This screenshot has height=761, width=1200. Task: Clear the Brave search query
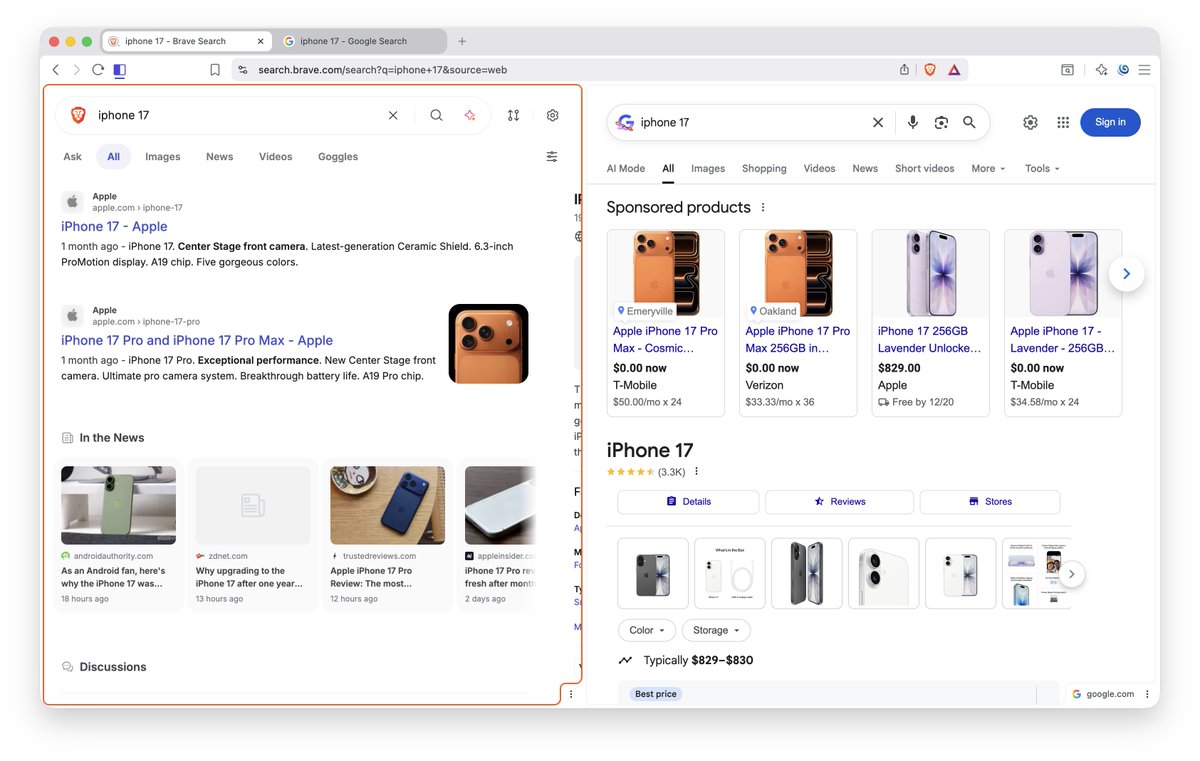pyautogui.click(x=393, y=115)
